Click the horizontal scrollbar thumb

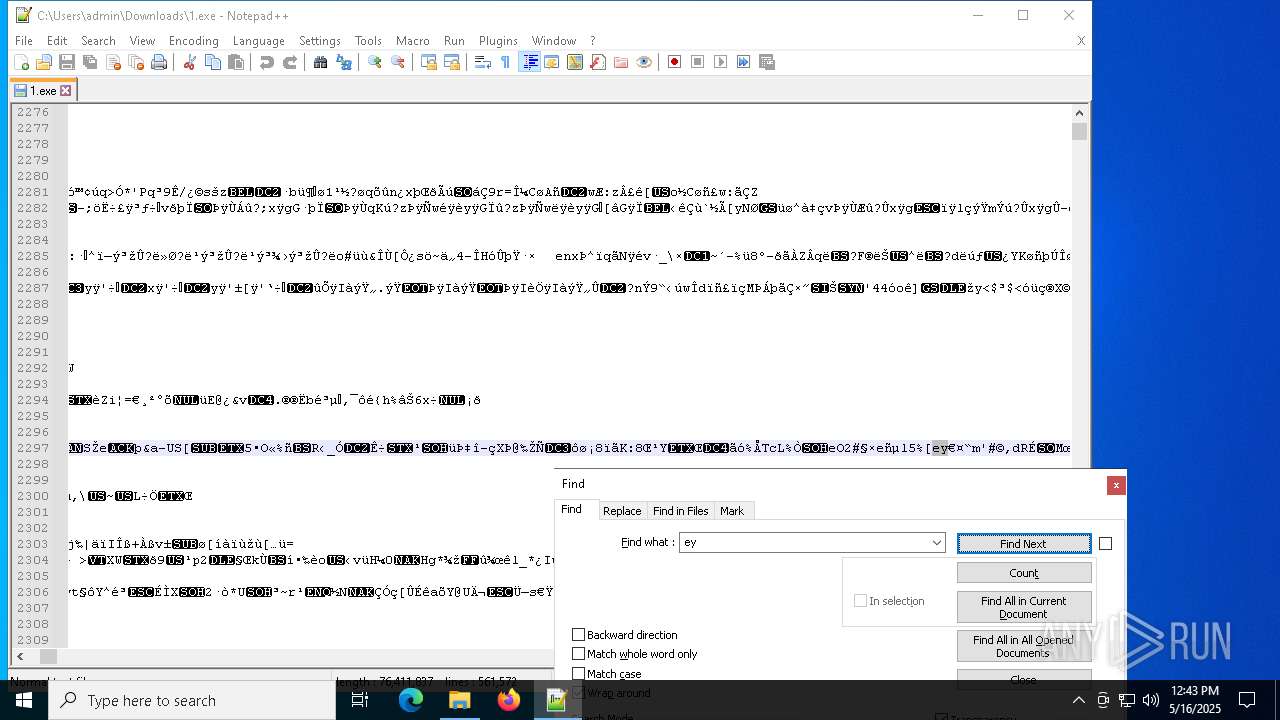coord(48,657)
